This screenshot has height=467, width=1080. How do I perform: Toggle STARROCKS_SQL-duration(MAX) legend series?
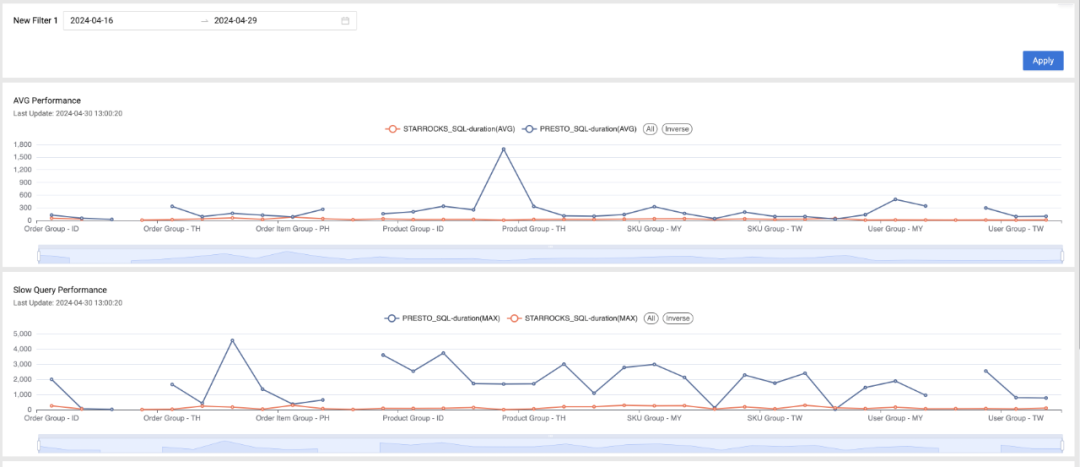click(572, 319)
